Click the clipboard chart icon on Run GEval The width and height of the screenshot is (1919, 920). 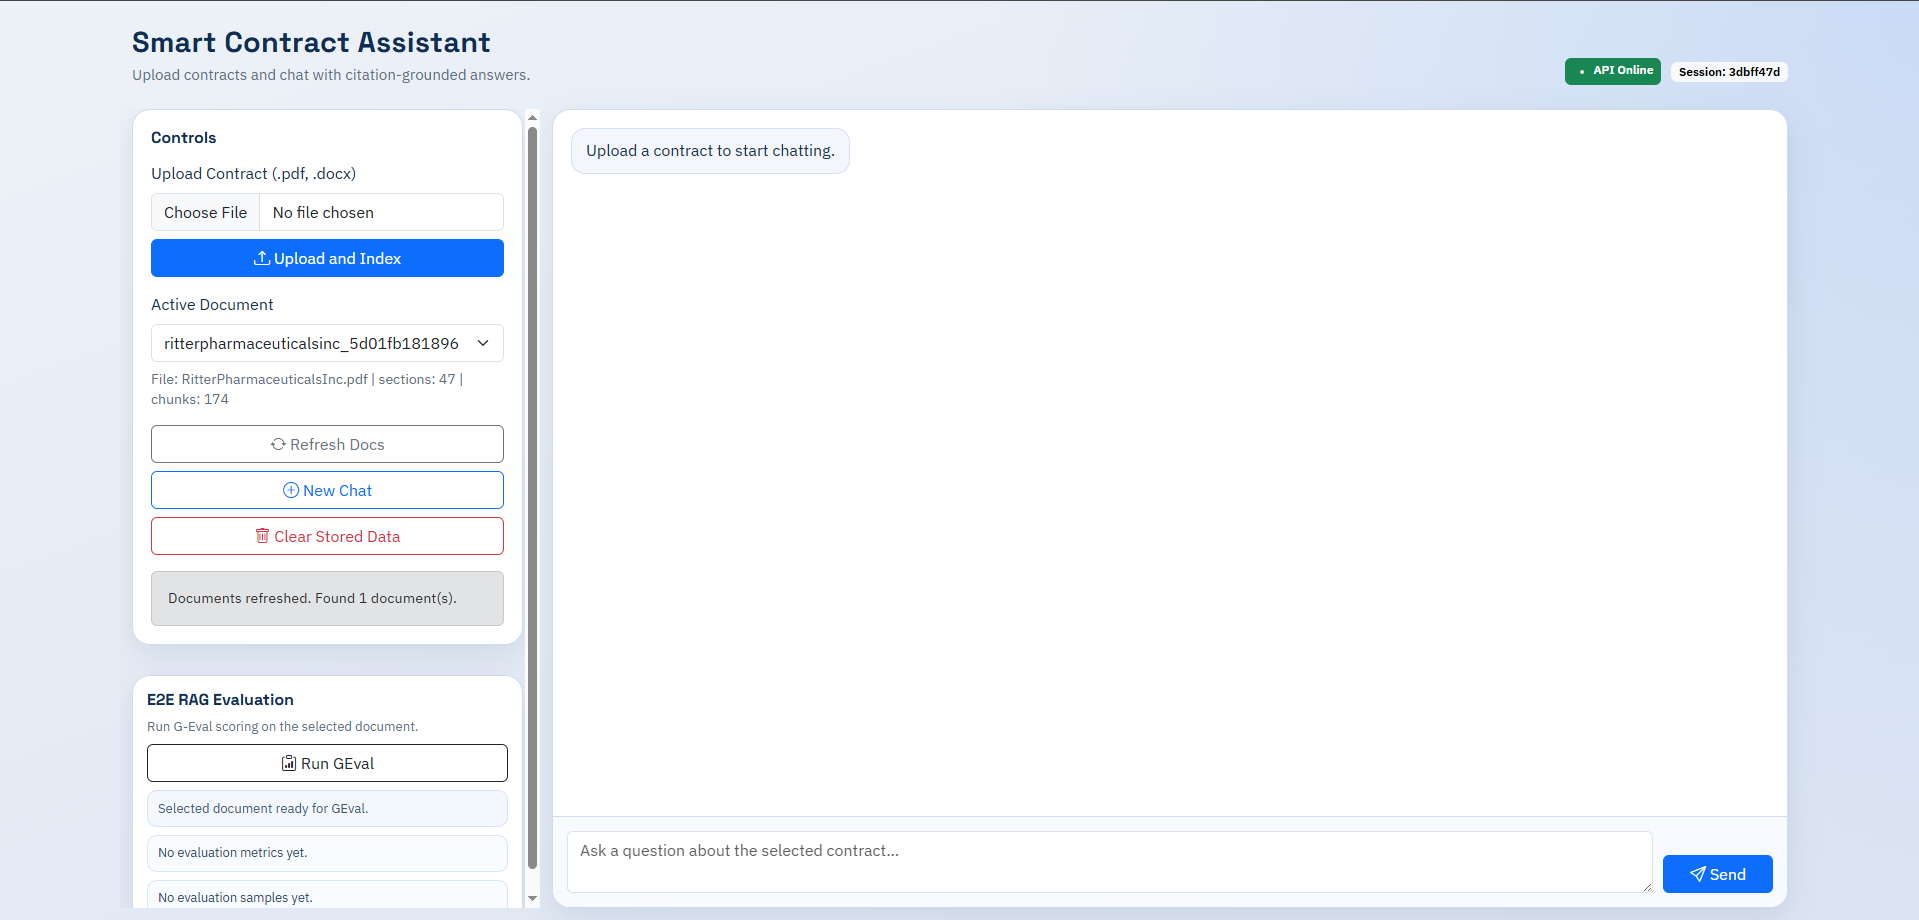289,763
